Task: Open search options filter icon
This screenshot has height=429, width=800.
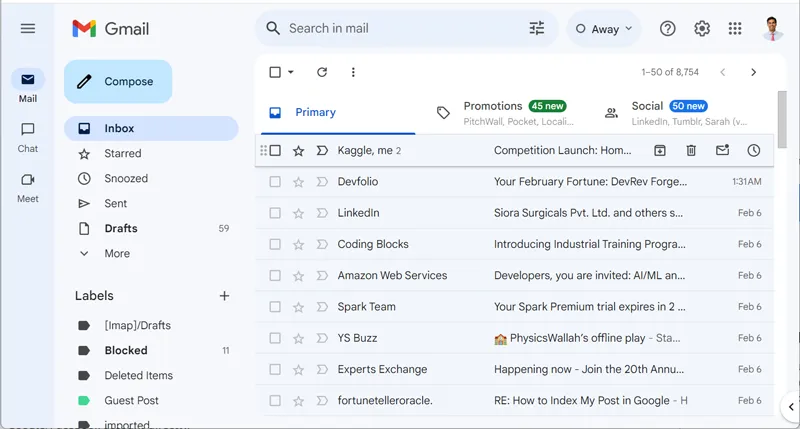Action: [536, 28]
